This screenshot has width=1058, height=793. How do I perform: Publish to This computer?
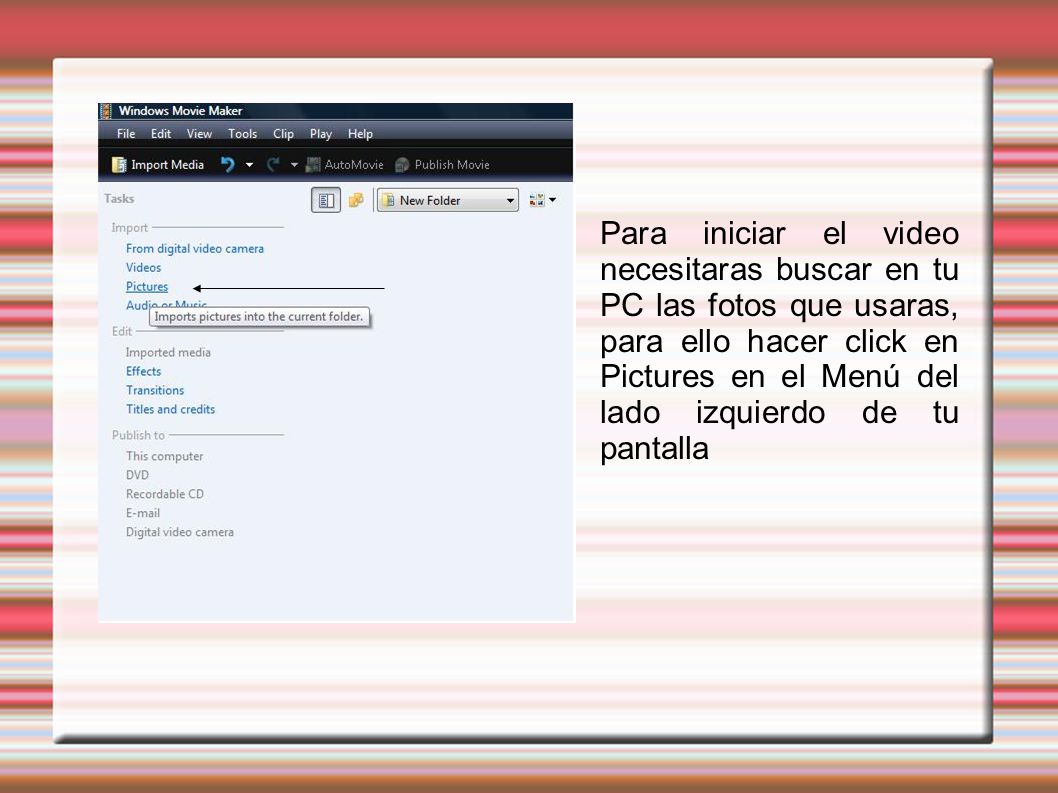164,456
